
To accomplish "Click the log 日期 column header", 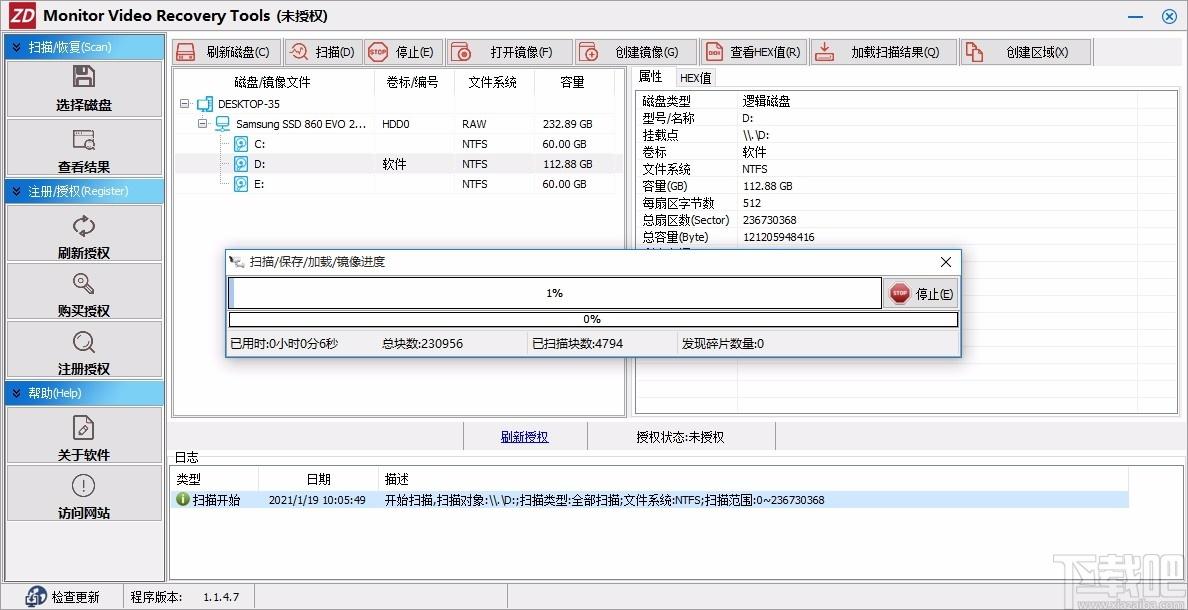I will 318,480.
